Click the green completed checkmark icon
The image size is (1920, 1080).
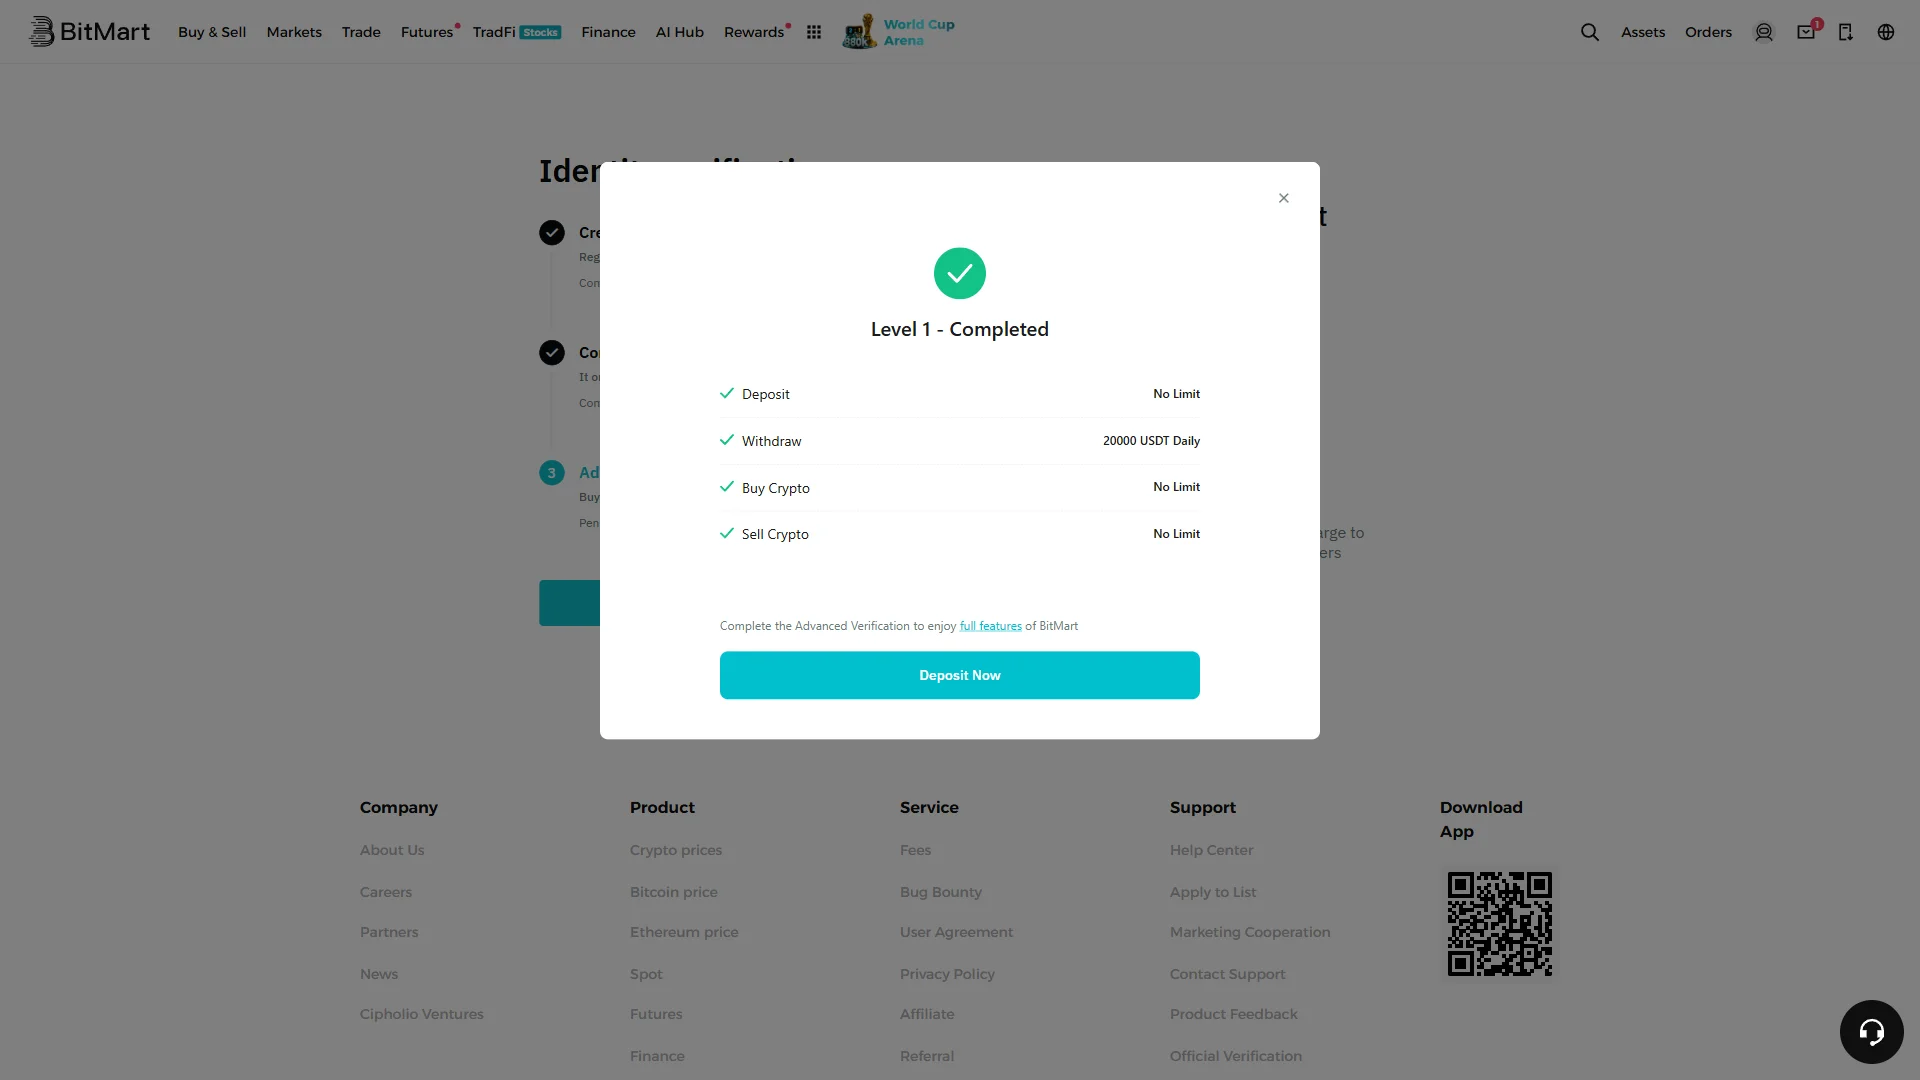pyautogui.click(x=960, y=273)
